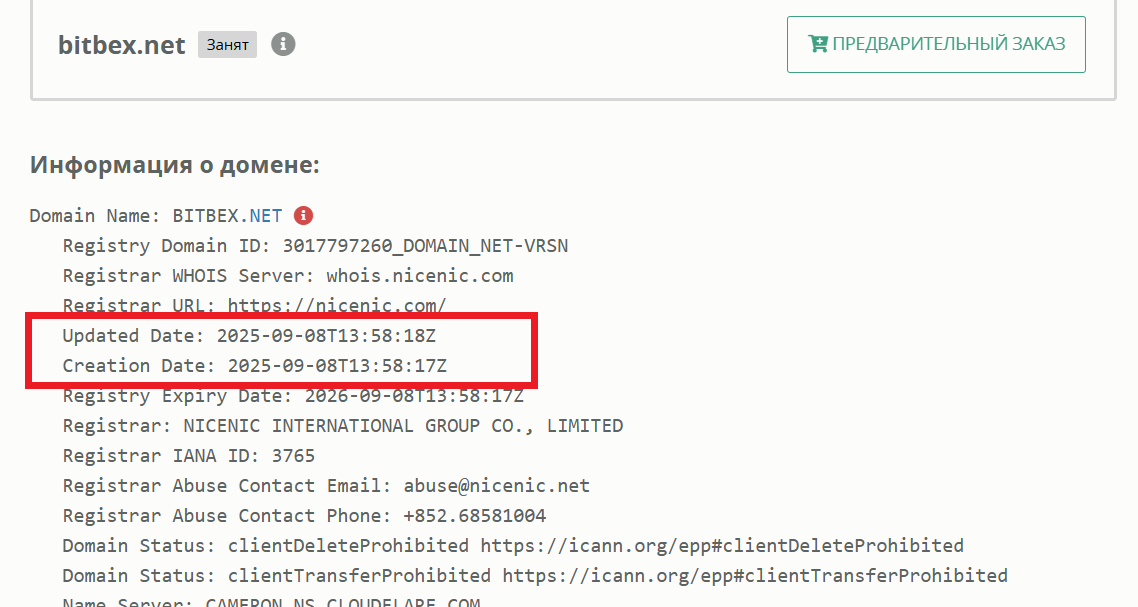Click the Updated Date timestamp
Image resolution: width=1138 pixels, height=607 pixels.
pos(326,336)
